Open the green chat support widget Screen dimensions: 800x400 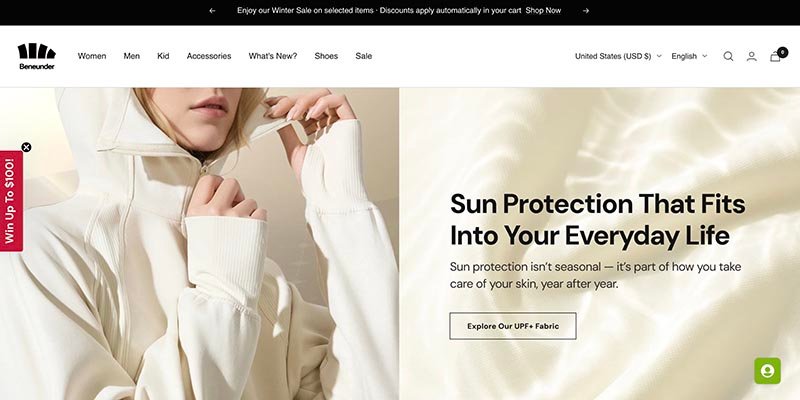point(767,370)
